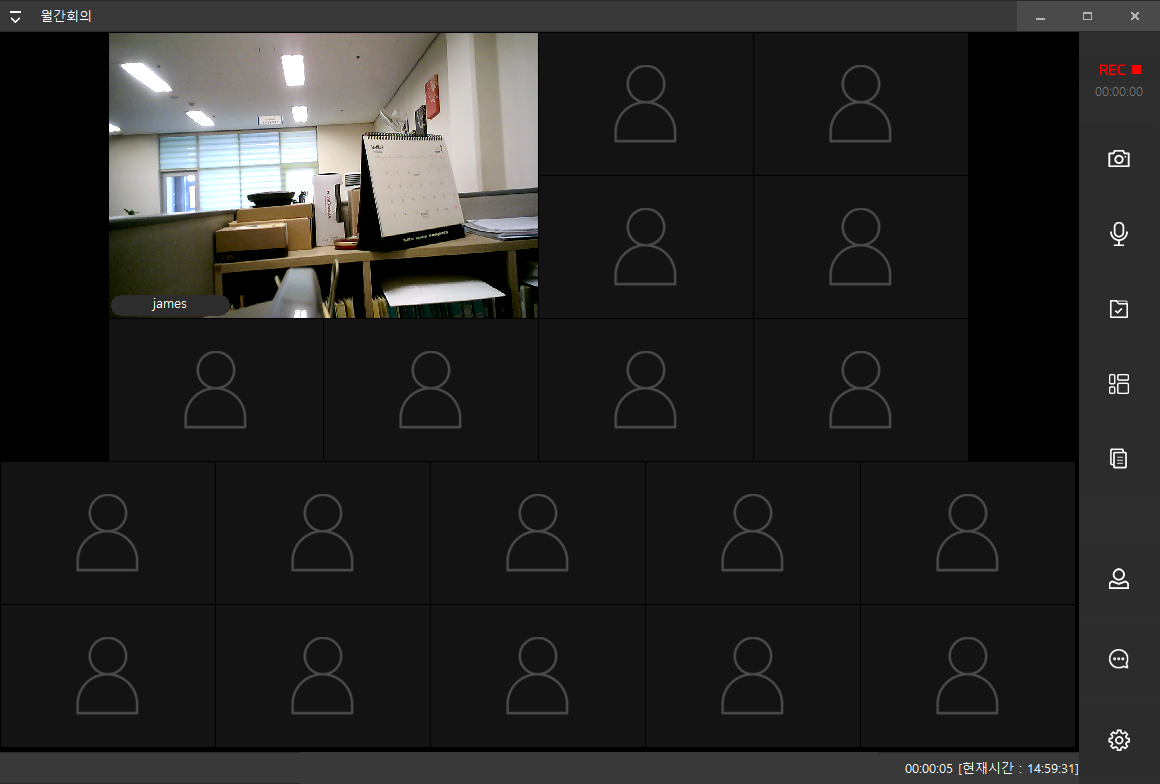
Task: Click the 00:00:00 recording timer
Action: point(1119,92)
